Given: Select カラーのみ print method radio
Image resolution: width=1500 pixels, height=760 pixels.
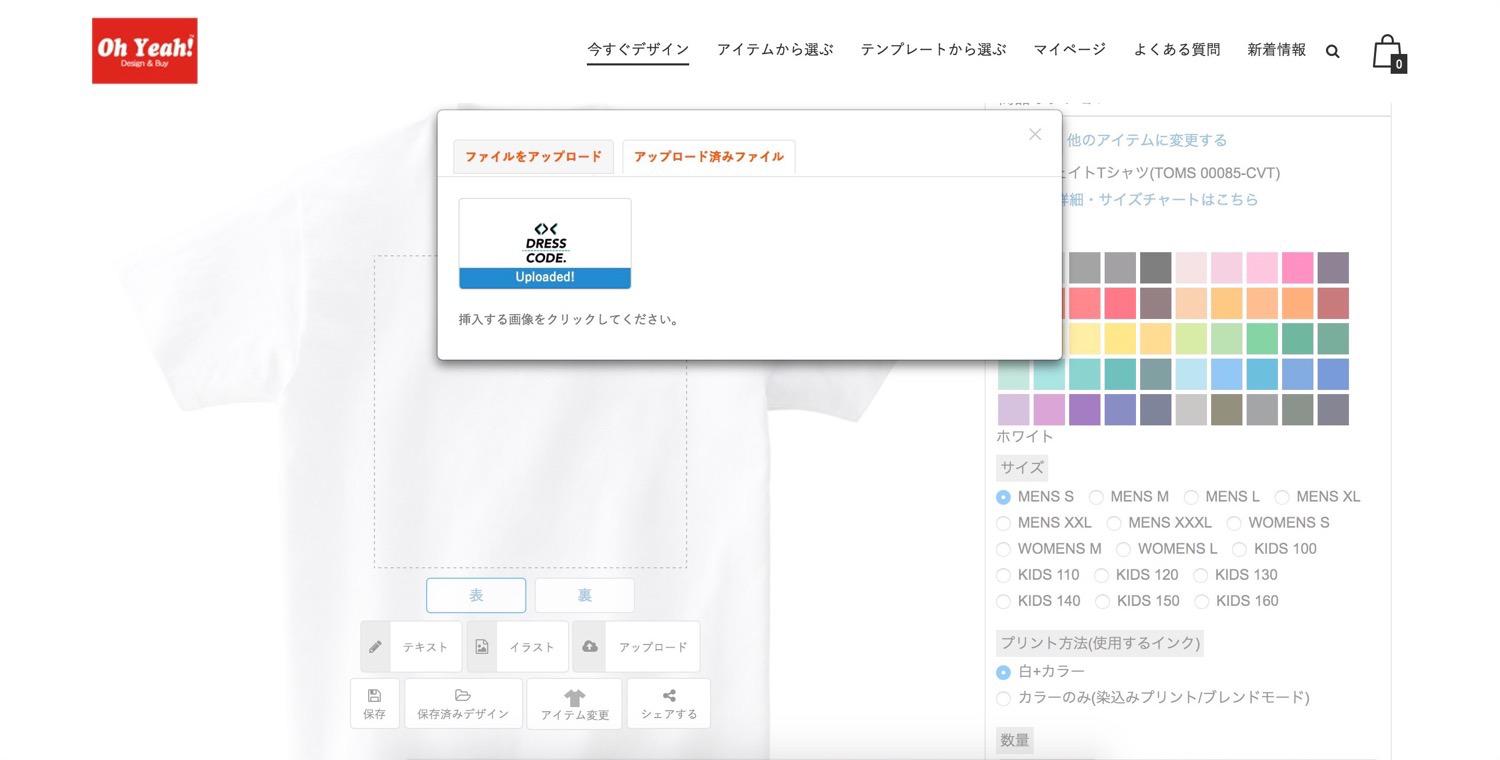Looking at the screenshot, I should (1003, 698).
